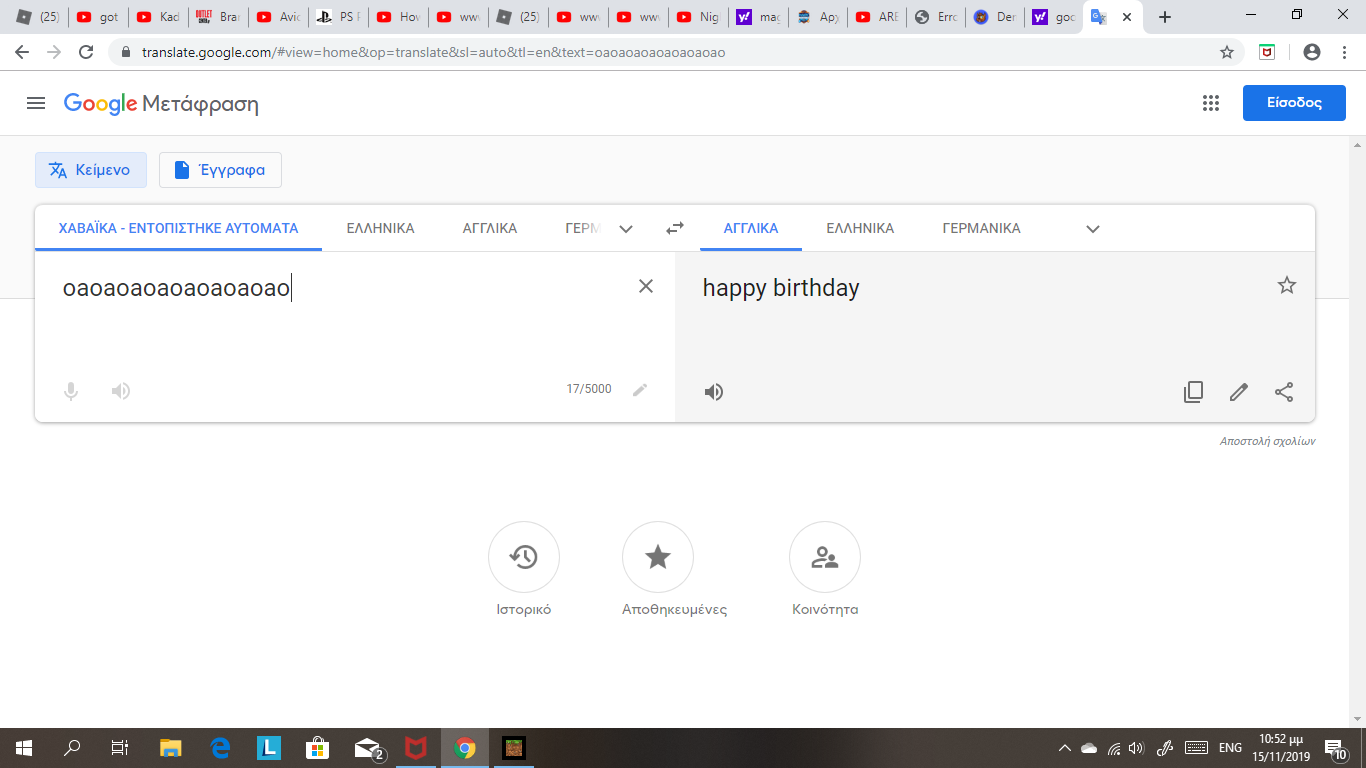Open the Windows Start menu
The width and height of the screenshot is (1366, 768).
pos(24,747)
